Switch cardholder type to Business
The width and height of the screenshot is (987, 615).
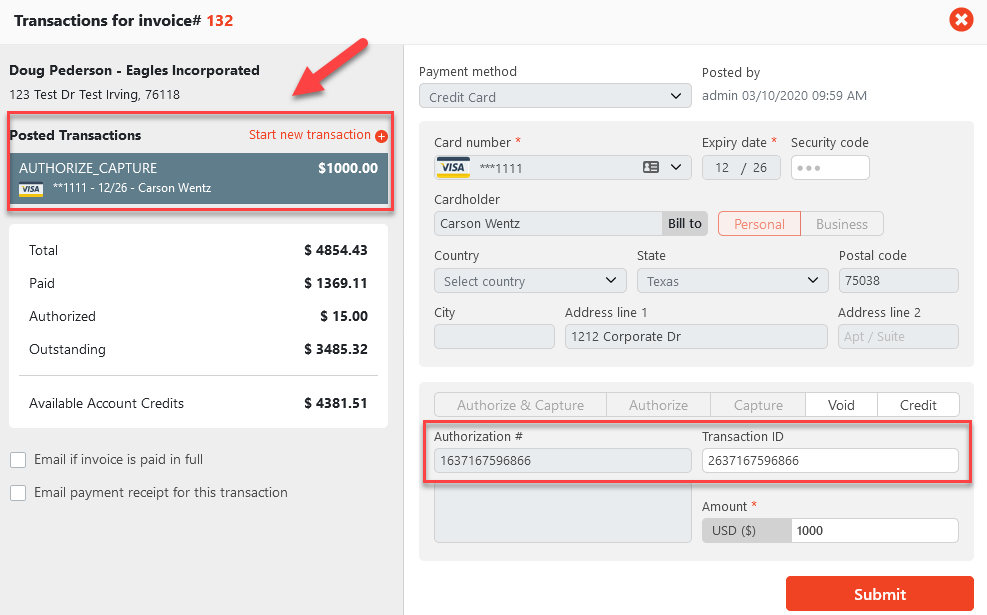[842, 224]
